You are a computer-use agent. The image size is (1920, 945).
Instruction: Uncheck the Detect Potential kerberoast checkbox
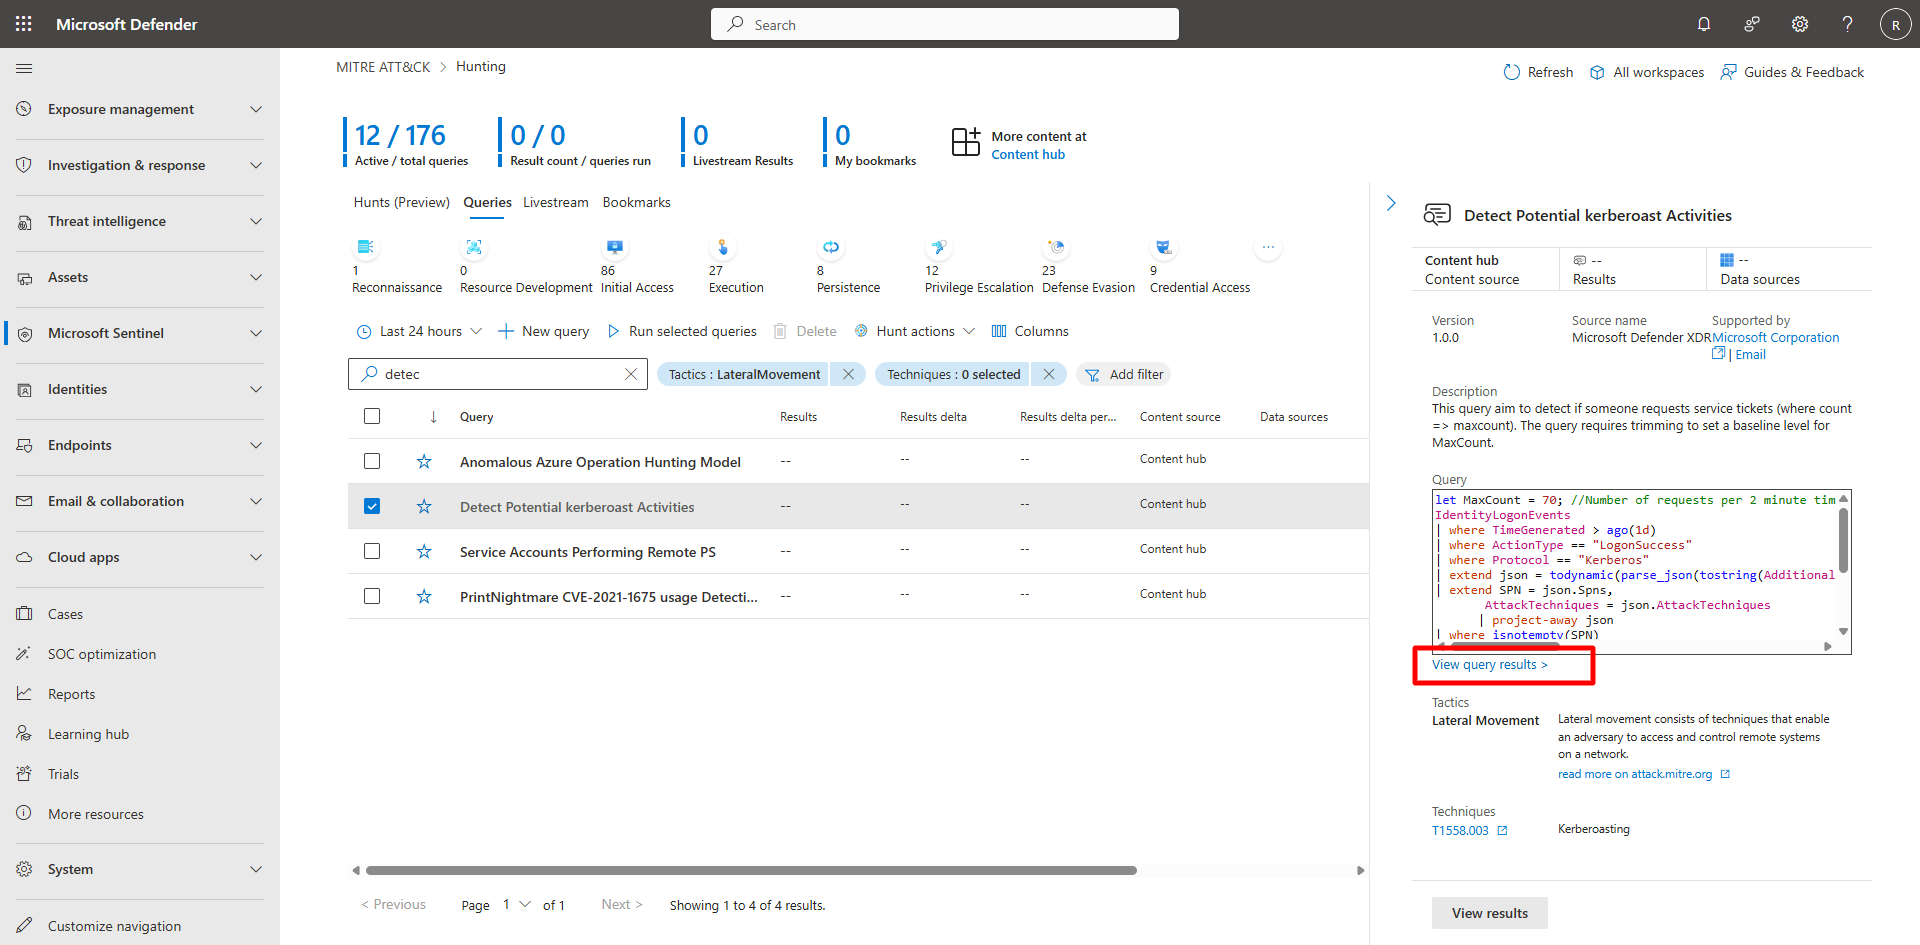tap(372, 506)
